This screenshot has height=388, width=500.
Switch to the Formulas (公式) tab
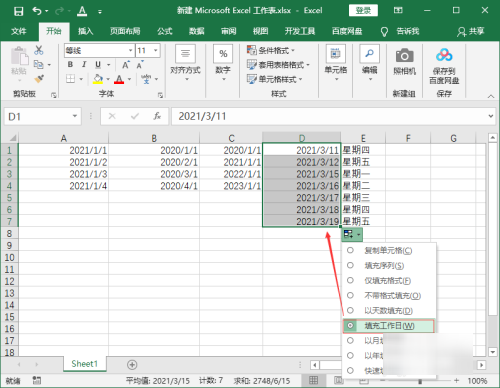[x=165, y=31]
